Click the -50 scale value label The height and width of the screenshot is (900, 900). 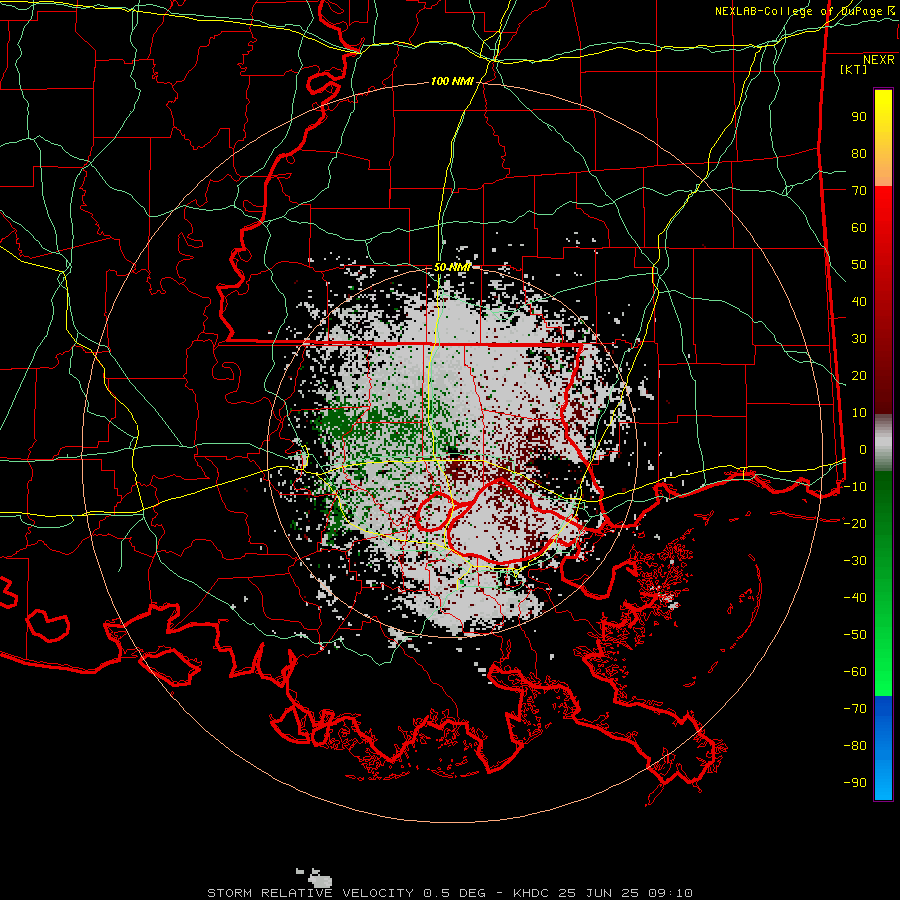point(855,635)
